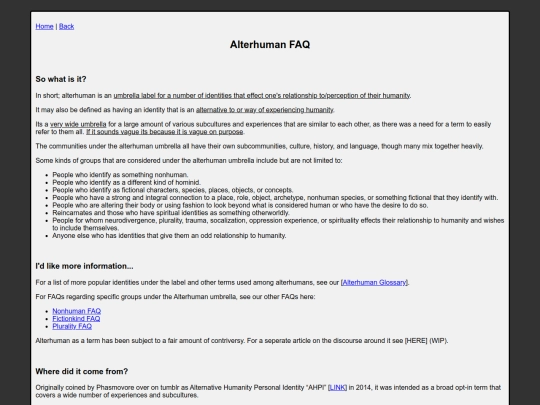The height and width of the screenshot is (405, 540).
Task: Click 'For FAQs regarding specific groups' sentence
Action: pyautogui.click(x=175, y=297)
